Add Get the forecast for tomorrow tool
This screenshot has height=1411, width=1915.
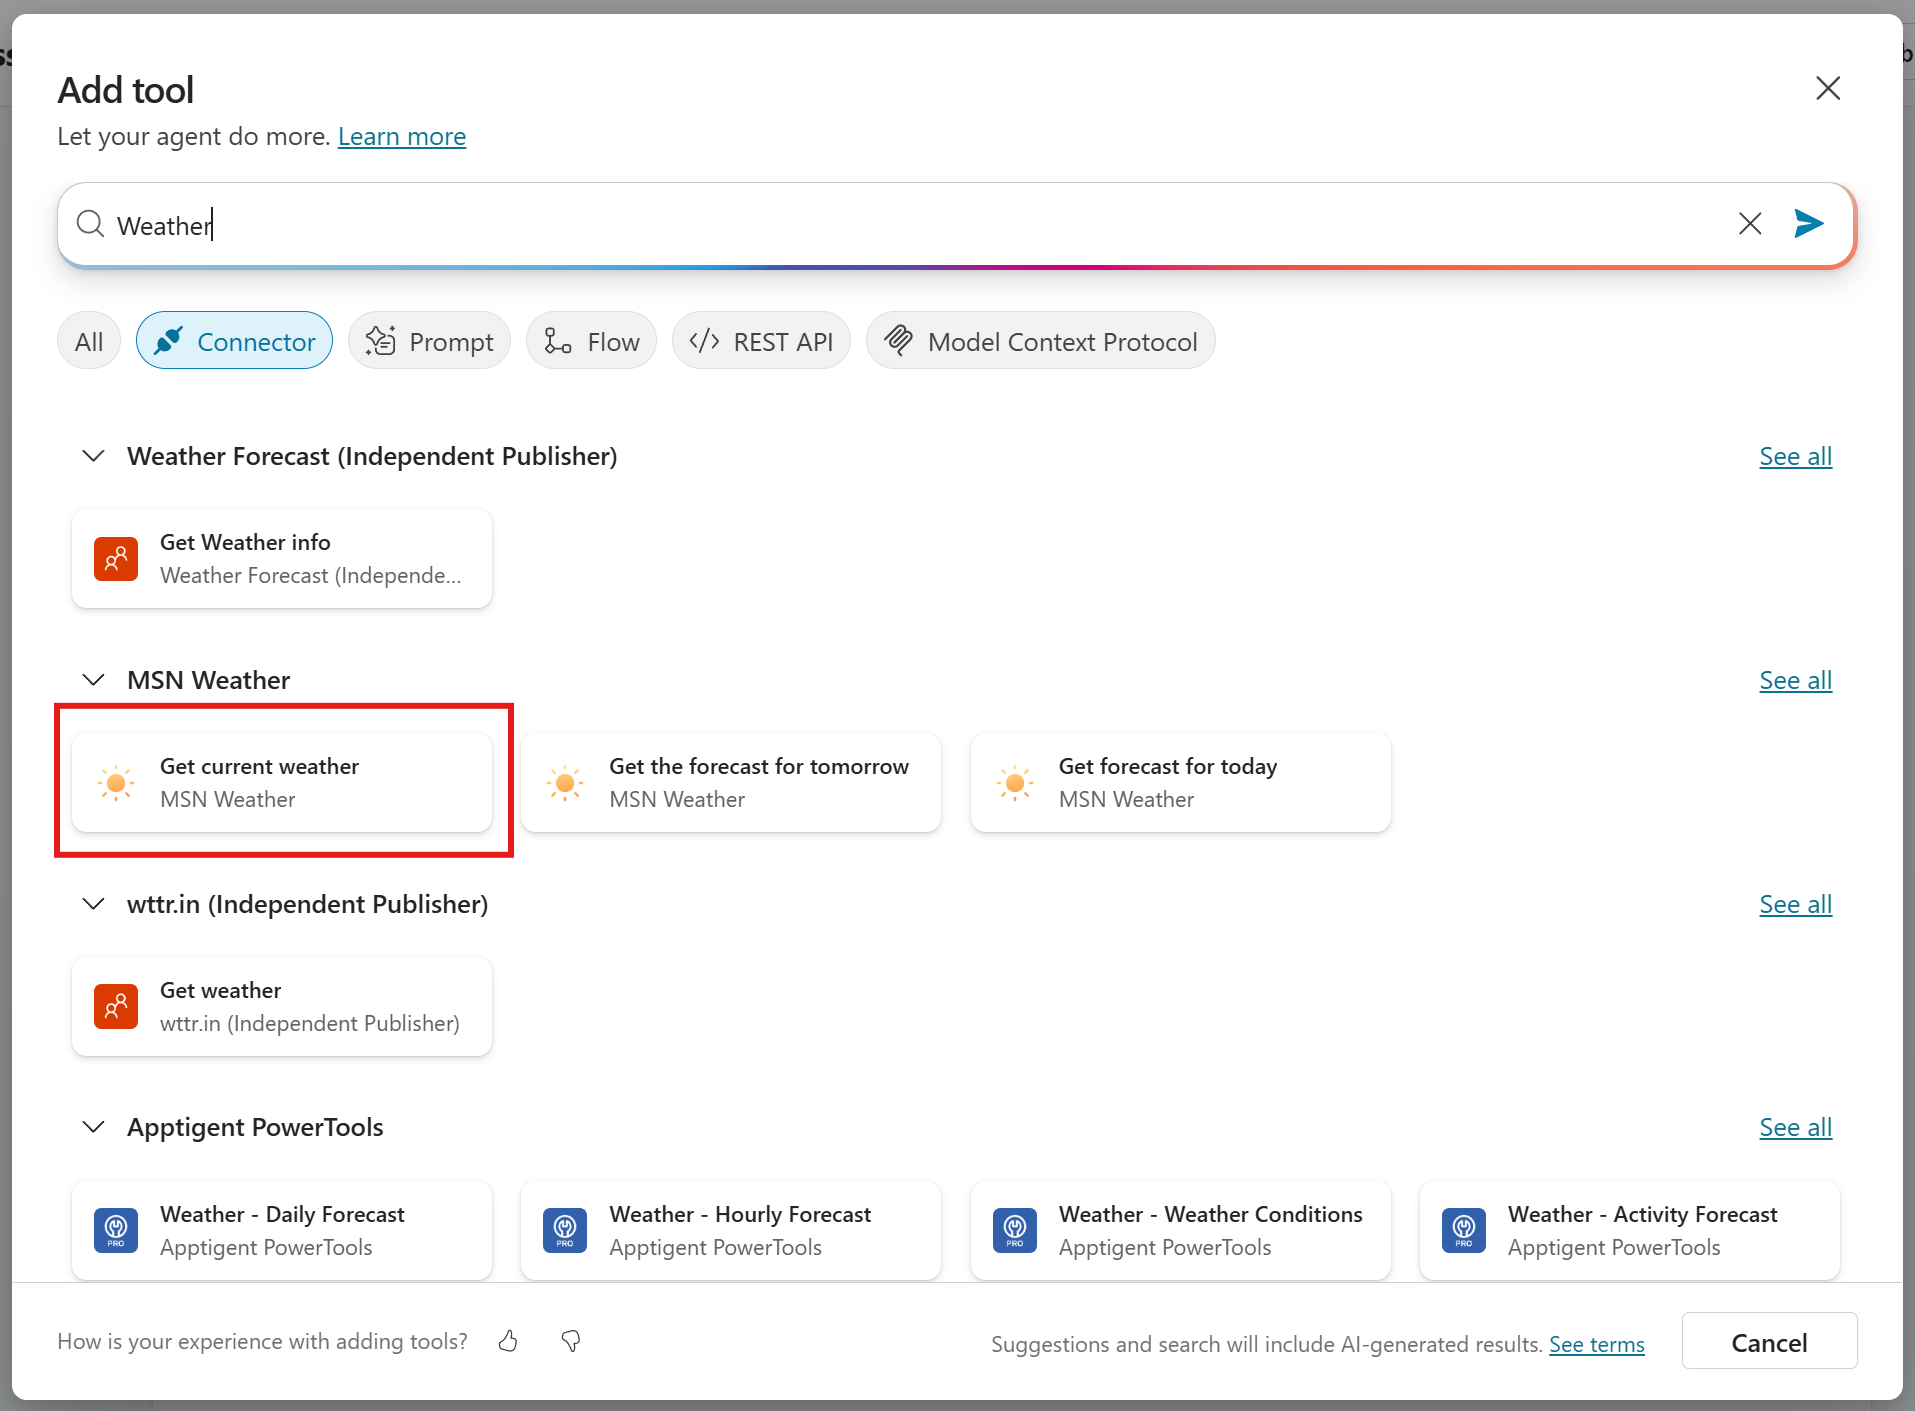tap(731, 783)
